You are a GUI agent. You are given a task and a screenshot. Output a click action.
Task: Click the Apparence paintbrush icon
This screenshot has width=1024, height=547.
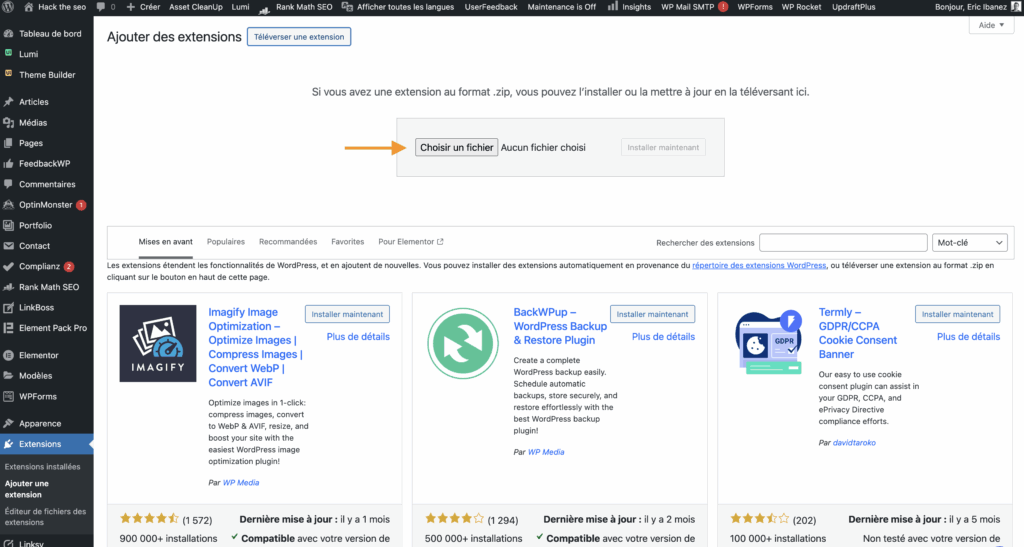tap(8, 424)
